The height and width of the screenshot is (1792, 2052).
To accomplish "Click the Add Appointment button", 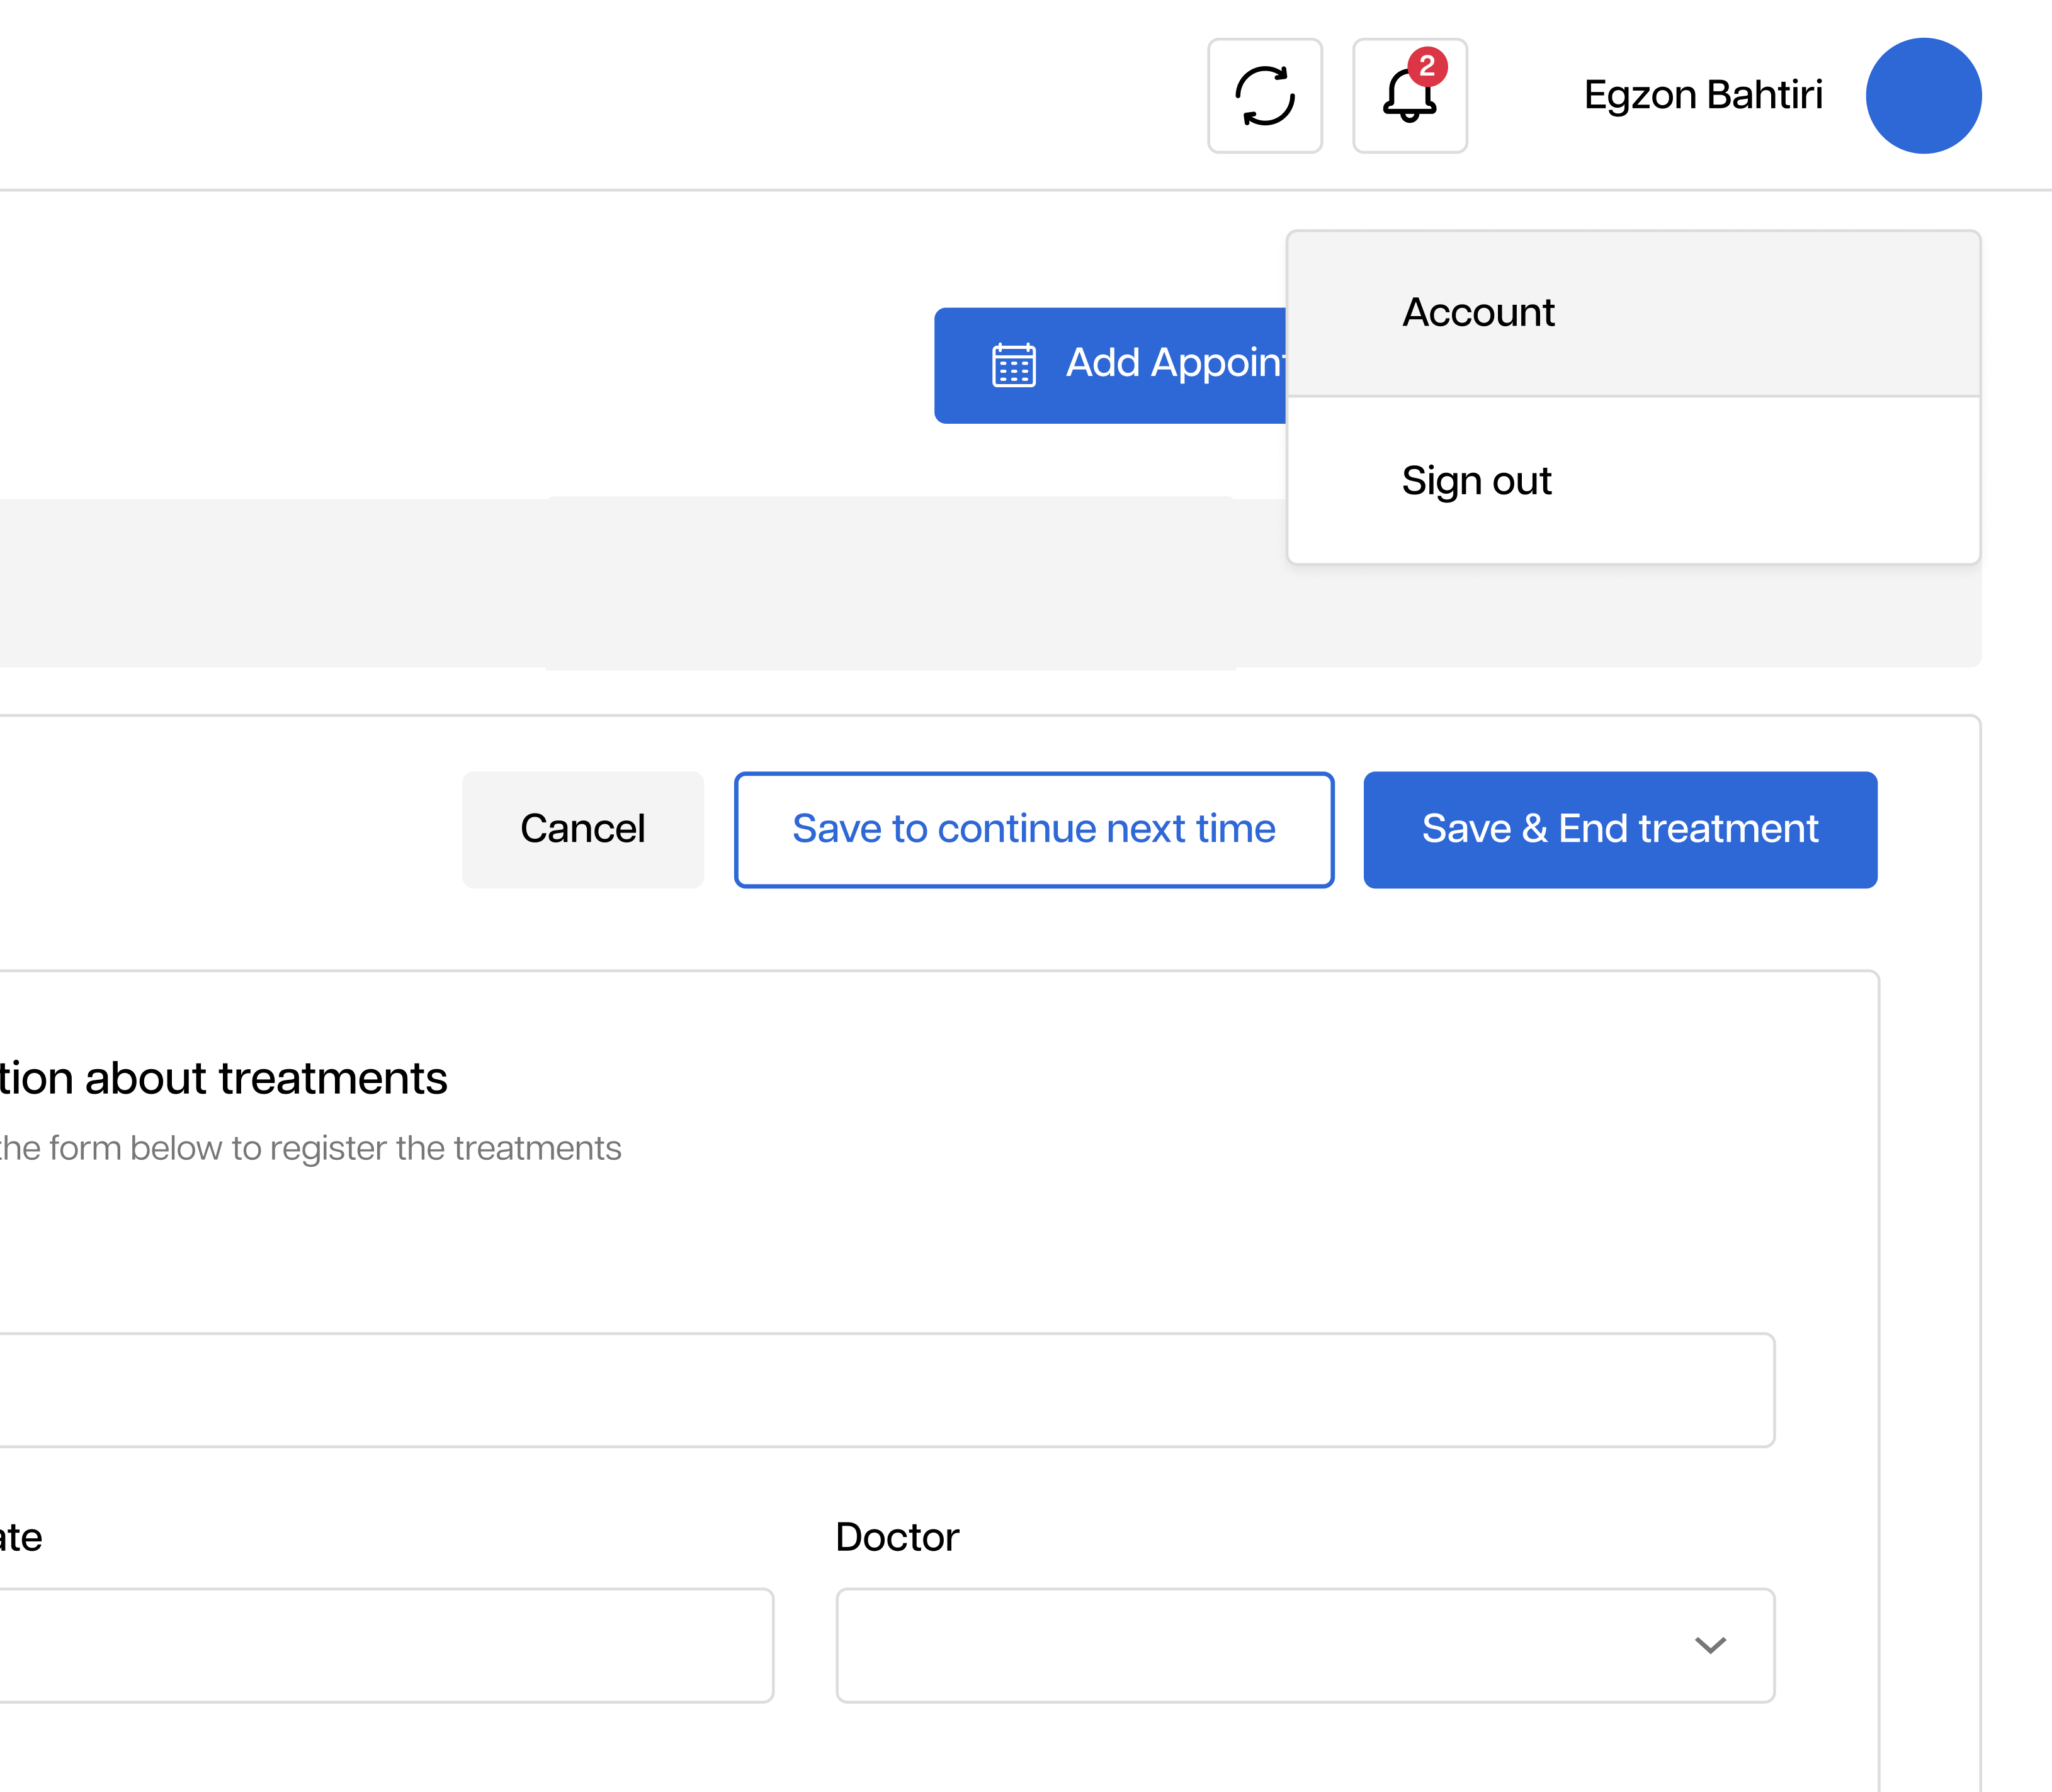I will tap(1130, 365).
